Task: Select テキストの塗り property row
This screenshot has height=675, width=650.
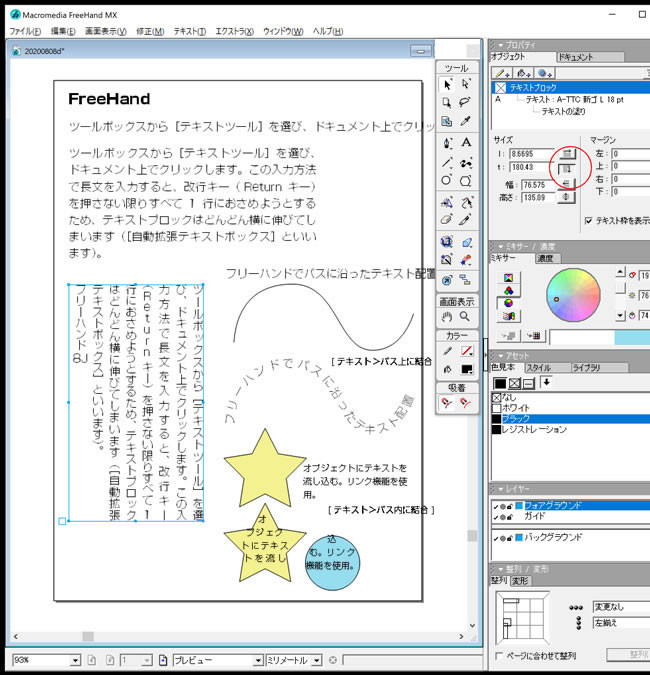Action: [563, 111]
